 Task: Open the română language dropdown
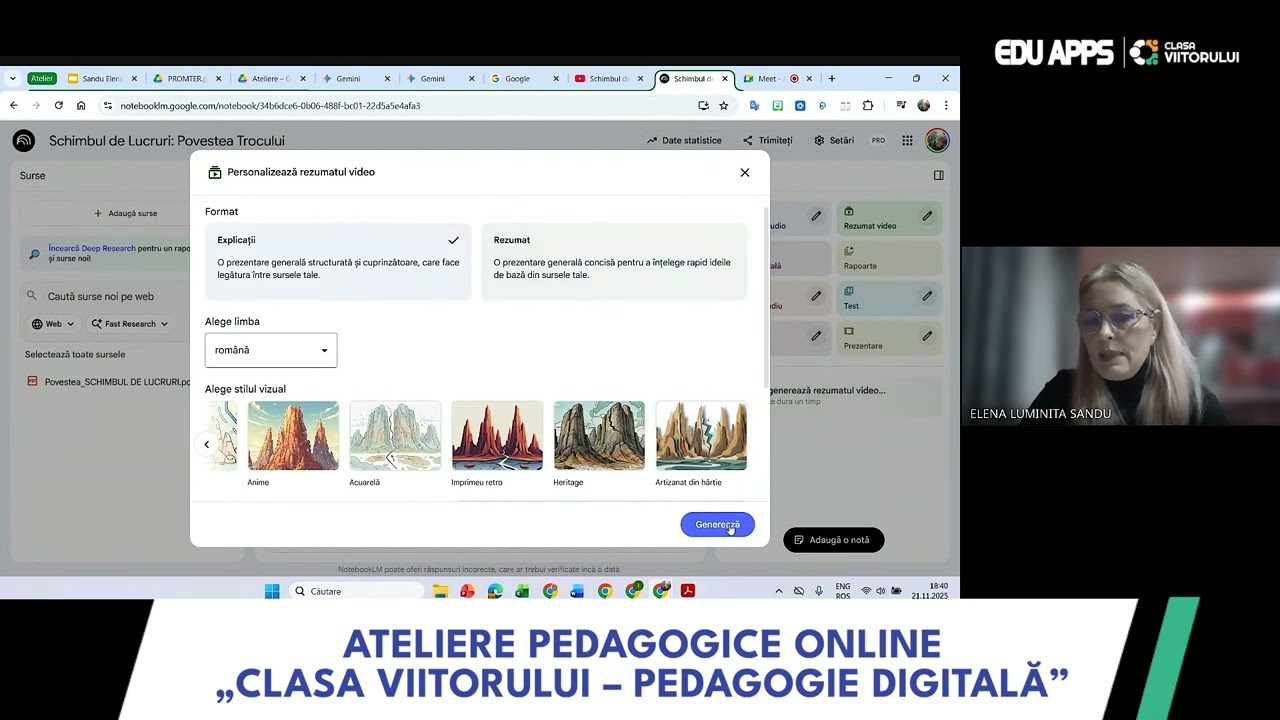coord(271,350)
